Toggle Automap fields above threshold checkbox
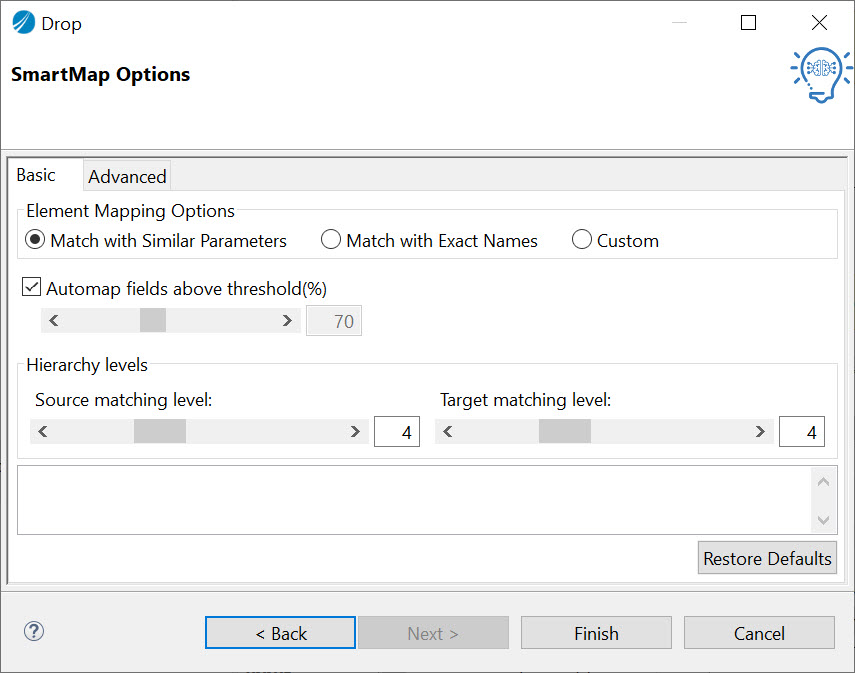855x673 pixels. coord(32,288)
